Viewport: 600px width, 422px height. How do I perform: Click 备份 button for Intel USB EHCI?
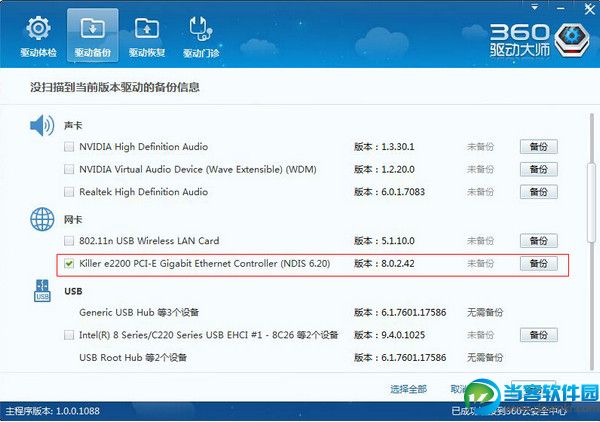click(538, 335)
